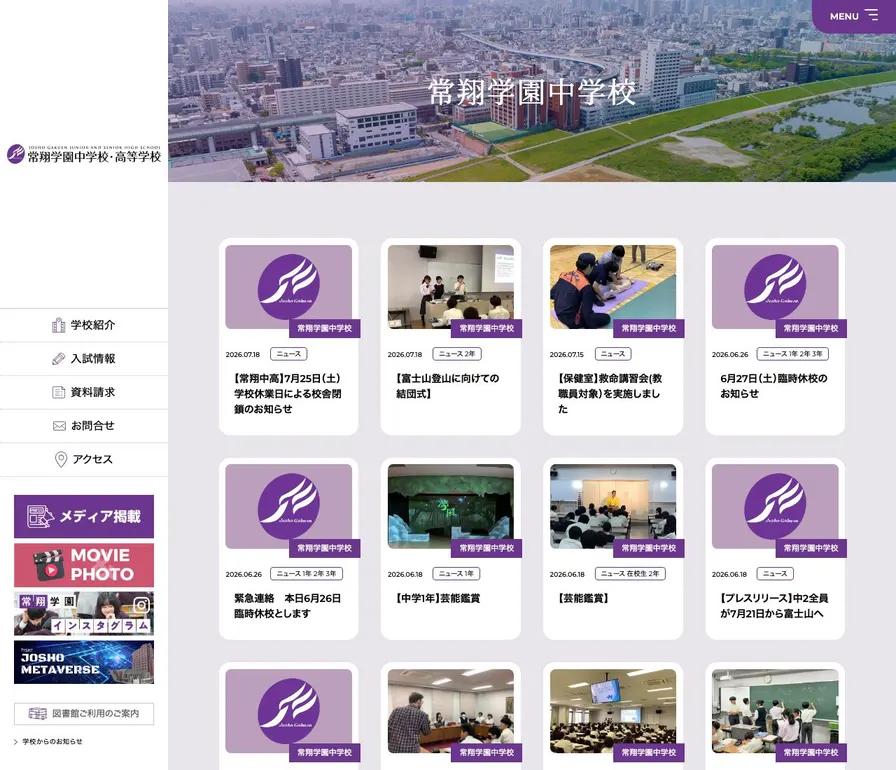Follow the 学校からのお知らせ link
The width and height of the screenshot is (896, 770).
coord(52,742)
